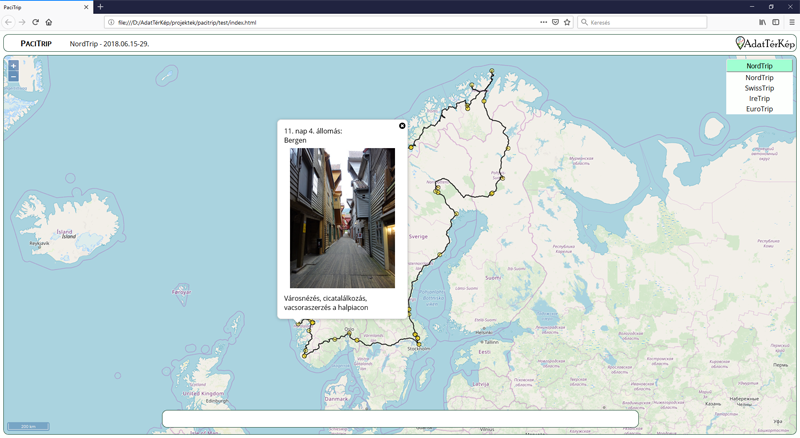The width and height of the screenshot is (800, 438).
Task: Click the map scale bar 200 km
Action: 29,426
